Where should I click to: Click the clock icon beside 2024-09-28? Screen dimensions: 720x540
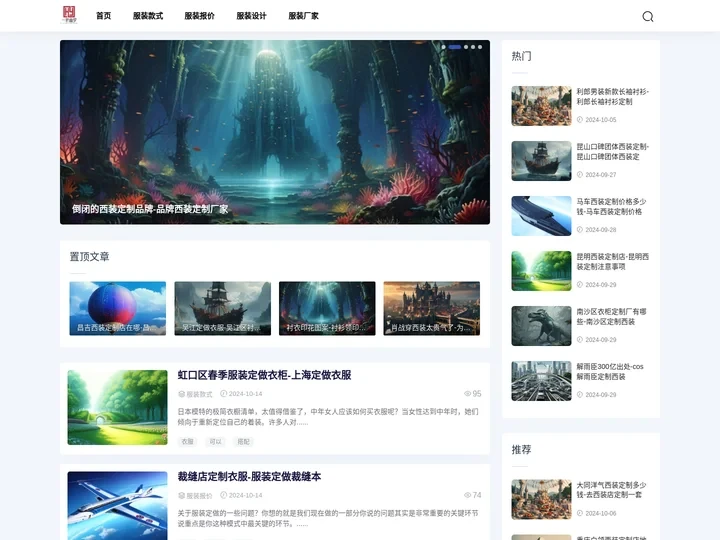(x=579, y=230)
